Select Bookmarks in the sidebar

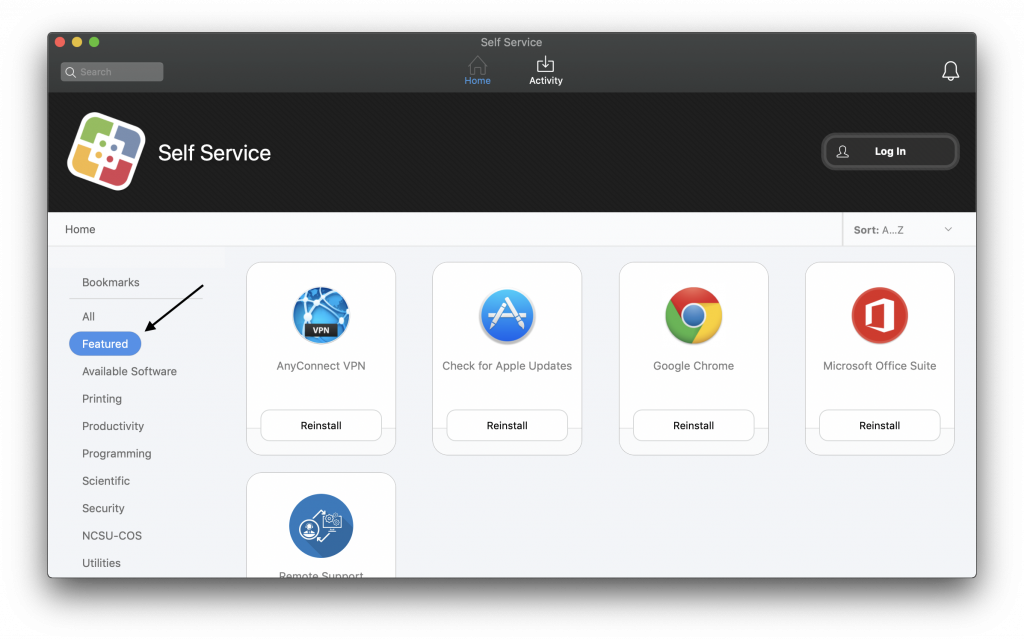pyautogui.click(x=110, y=282)
